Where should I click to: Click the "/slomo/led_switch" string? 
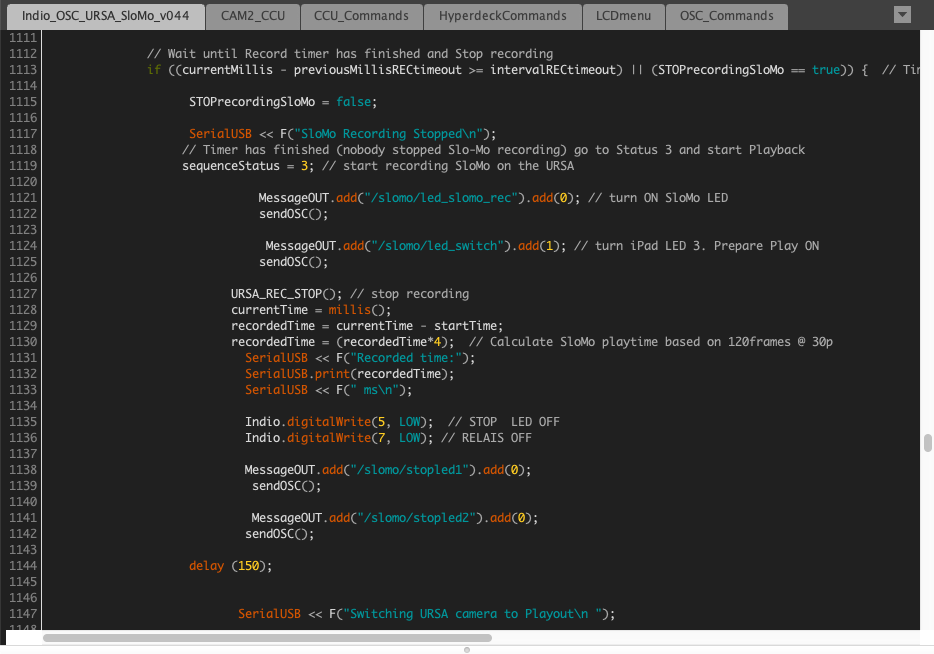pyautogui.click(x=437, y=246)
